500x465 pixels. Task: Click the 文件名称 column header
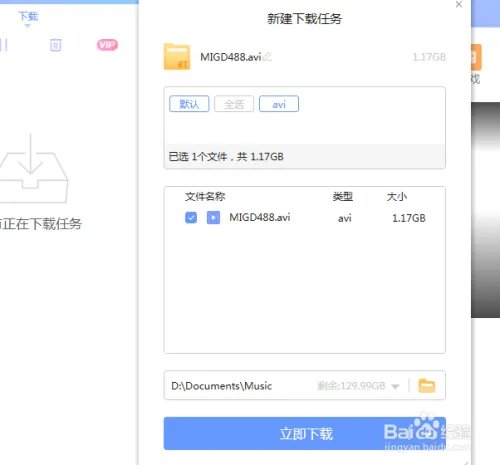pyautogui.click(x=205, y=197)
